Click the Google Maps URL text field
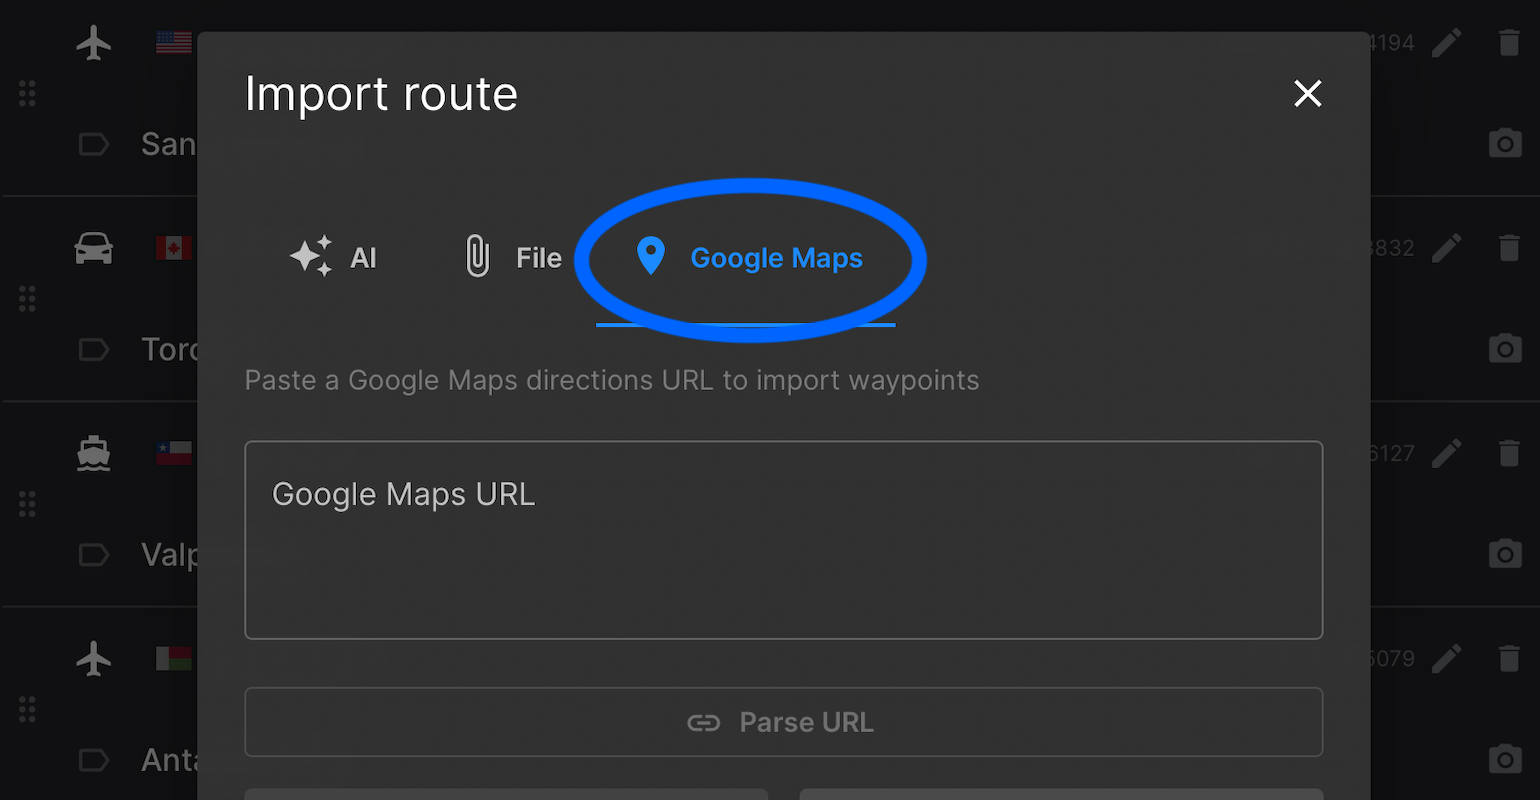This screenshot has height=800, width=1540. tap(783, 540)
